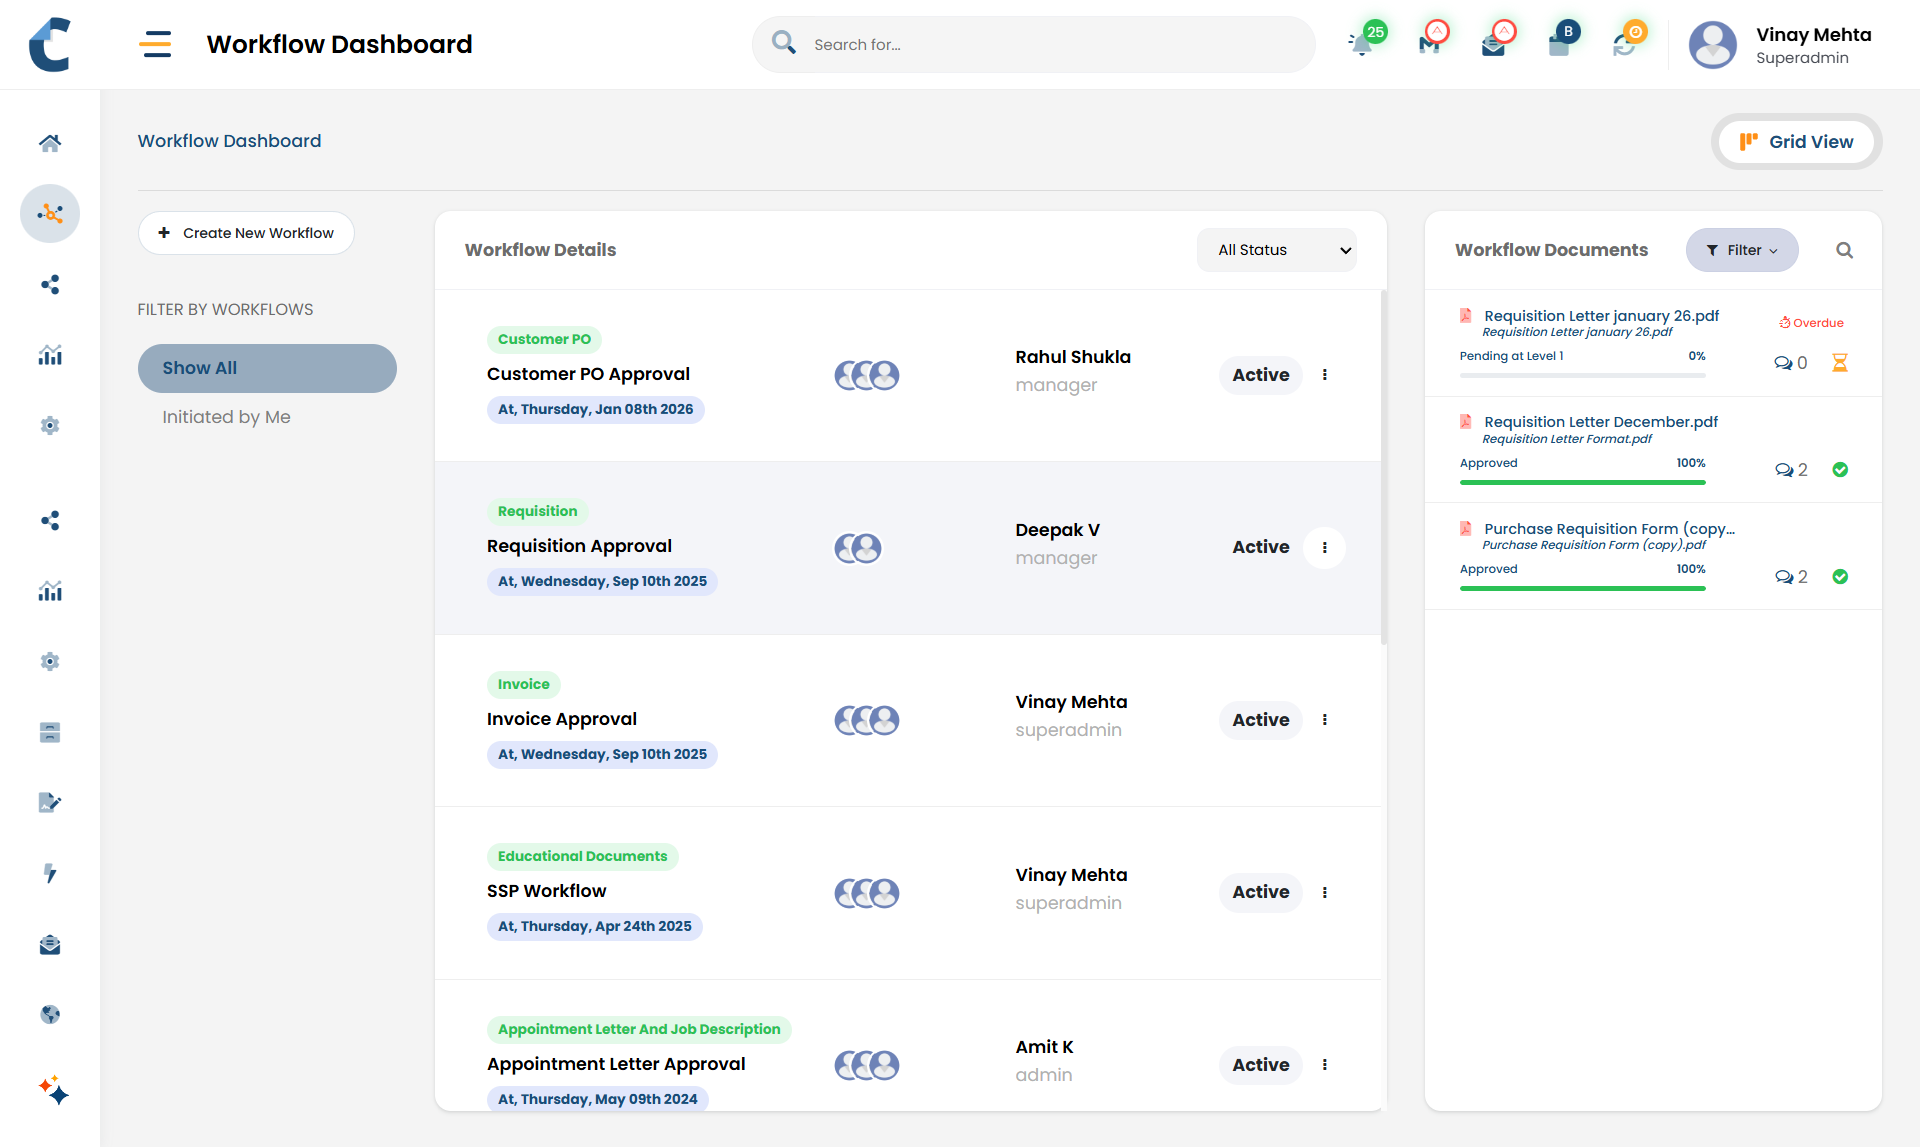
Task: Open the envelope mail icon in sidebar
Action: point(50,944)
